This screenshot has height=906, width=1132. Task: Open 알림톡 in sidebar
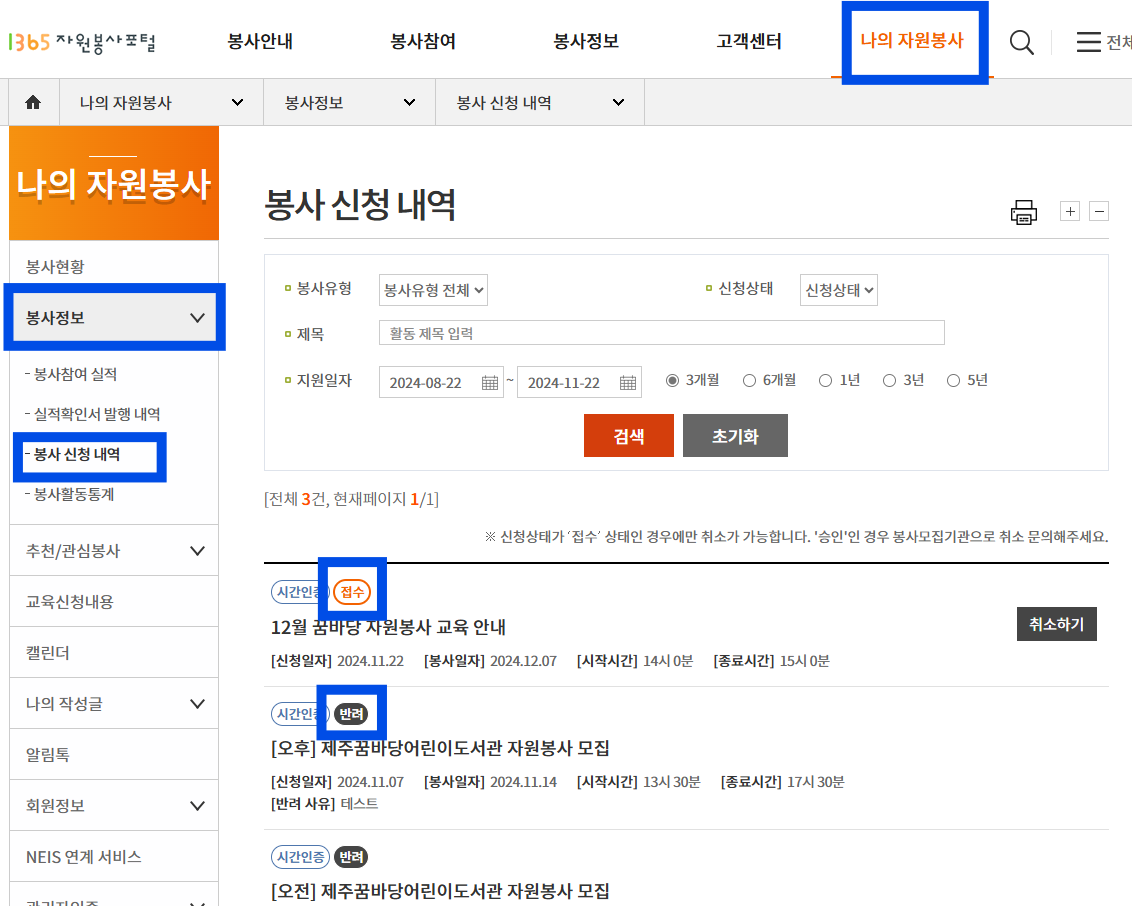(114, 754)
